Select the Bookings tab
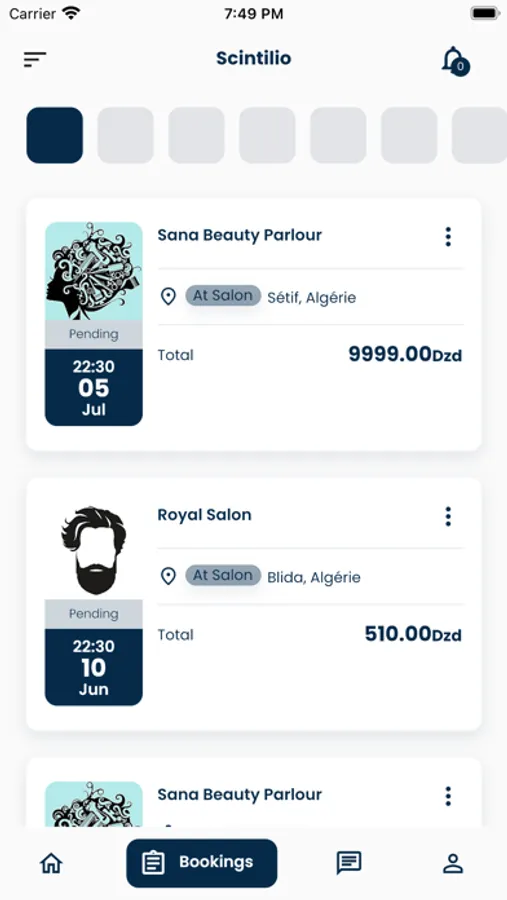The height and width of the screenshot is (900, 507). (x=202, y=863)
